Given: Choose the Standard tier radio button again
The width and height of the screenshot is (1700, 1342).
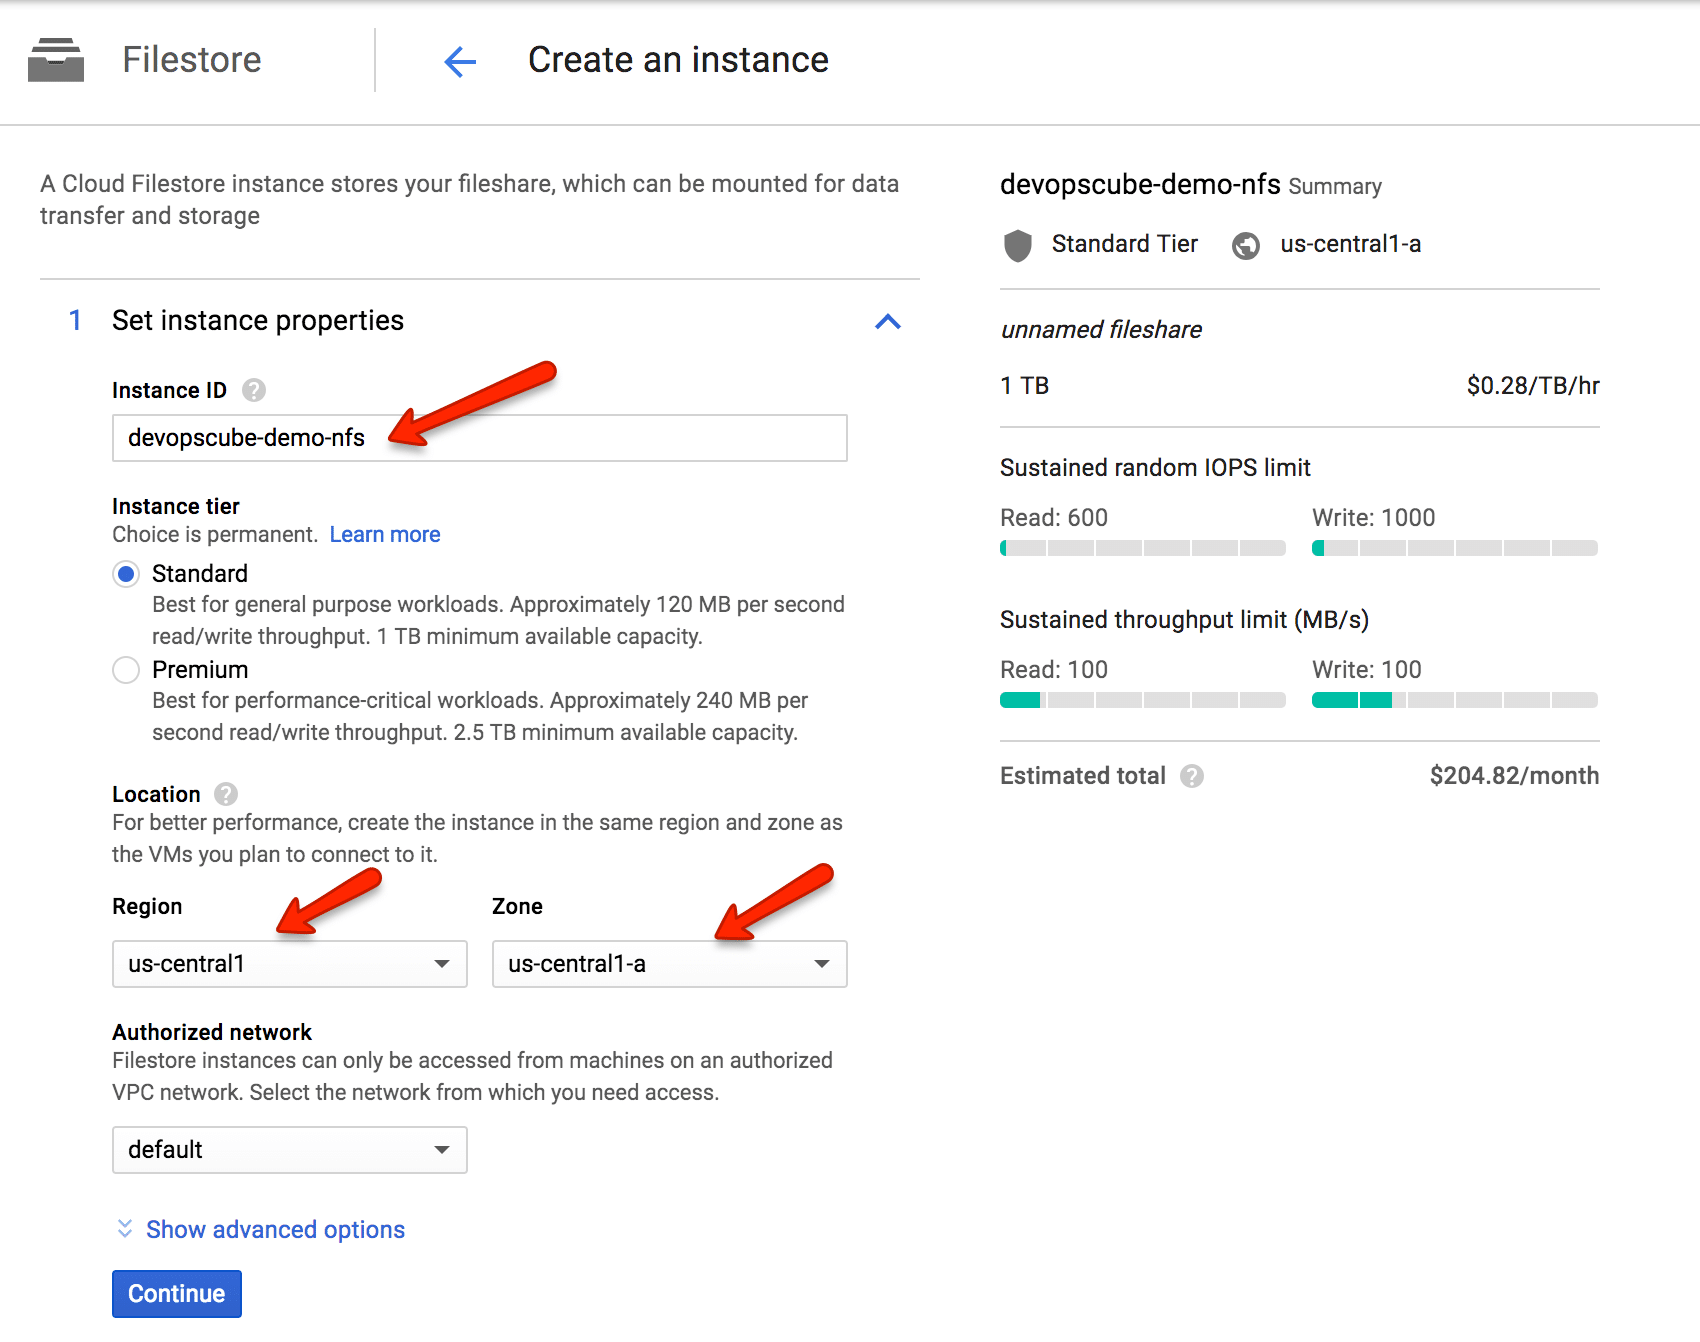Looking at the screenshot, I should (x=126, y=573).
